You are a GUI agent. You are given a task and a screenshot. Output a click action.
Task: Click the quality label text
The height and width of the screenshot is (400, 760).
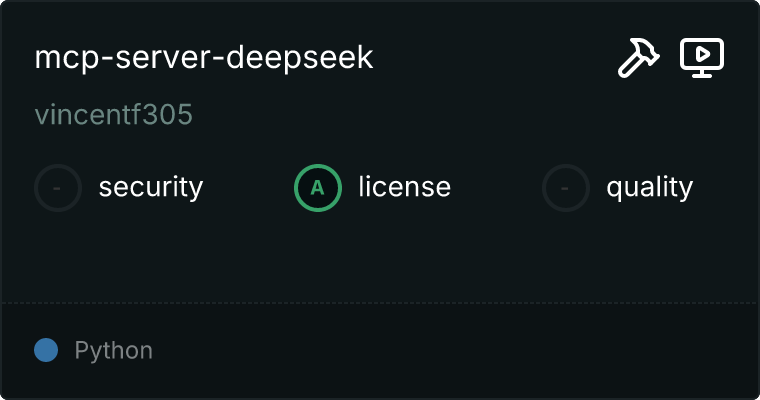649,188
